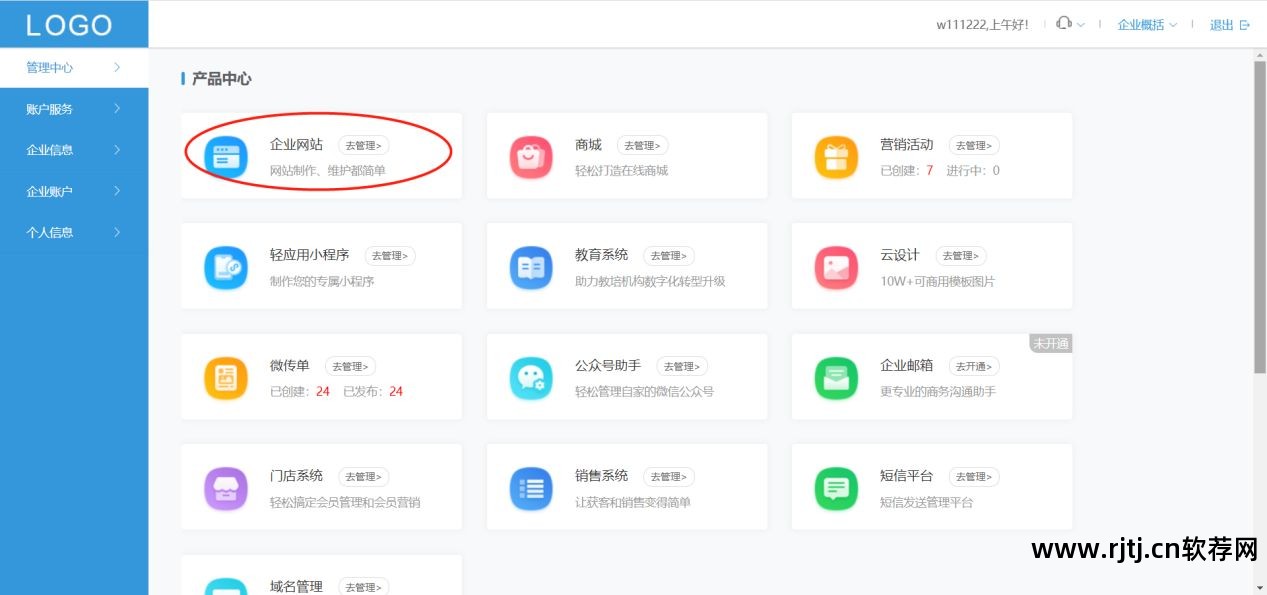This screenshot has width=1267, height=595.
Task: Open the 企业网站 blue window icon
Action: pyautogui.click(x=226, y=158)
